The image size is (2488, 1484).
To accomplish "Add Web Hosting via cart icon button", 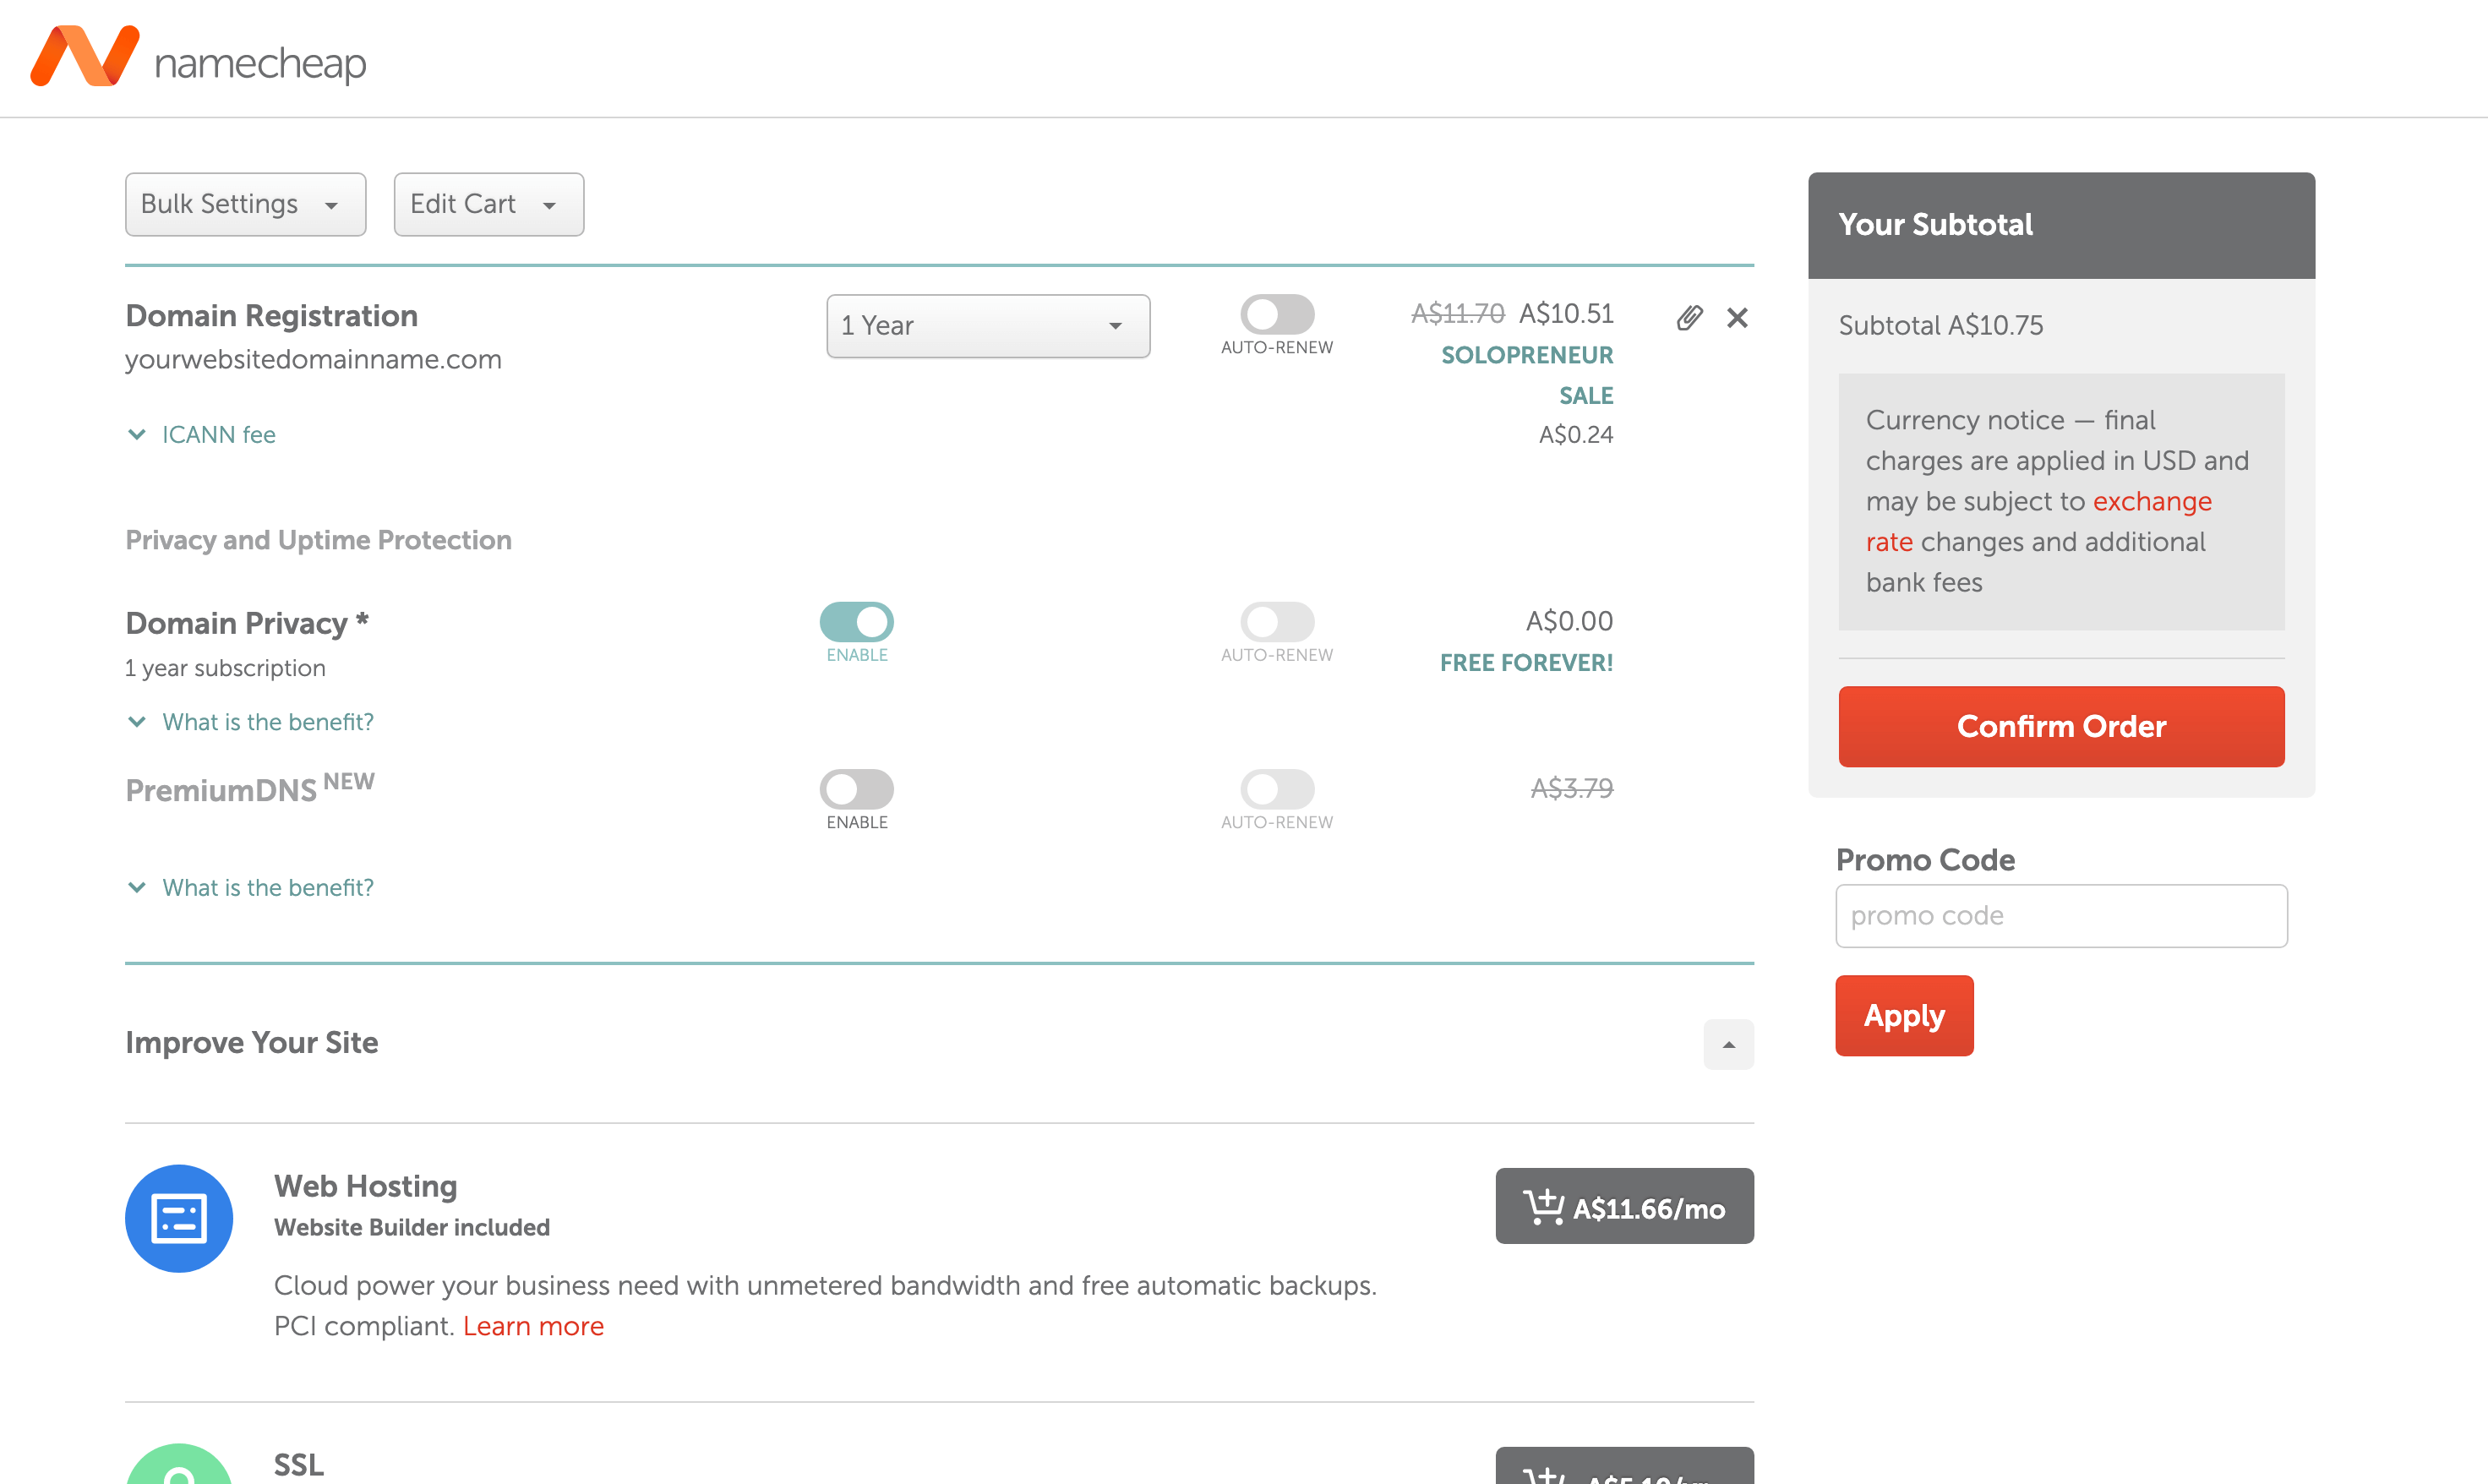I will [1624, 1206].
